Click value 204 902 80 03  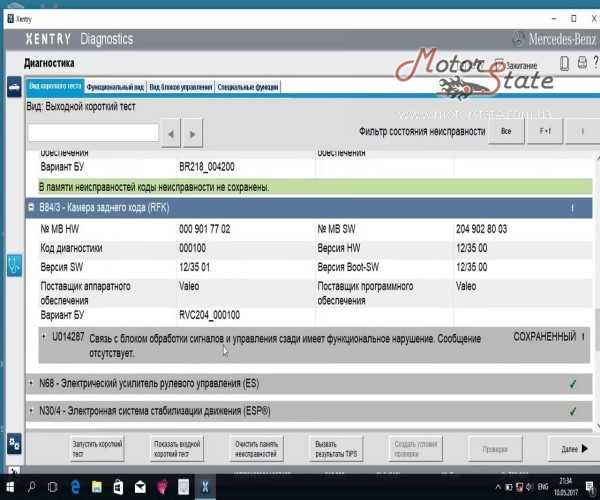pos(481,229)
